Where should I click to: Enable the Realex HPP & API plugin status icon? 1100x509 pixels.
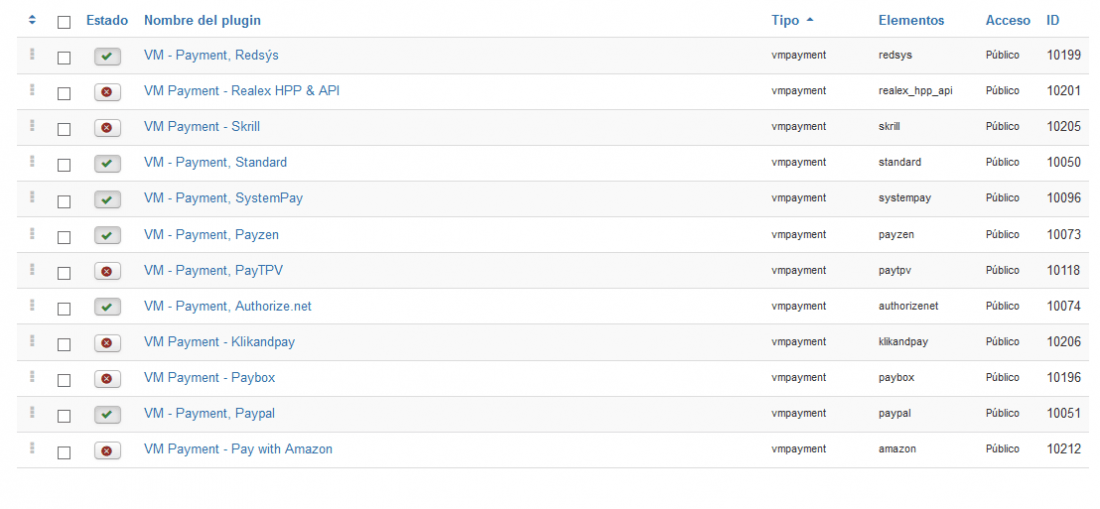click(107, 92)
